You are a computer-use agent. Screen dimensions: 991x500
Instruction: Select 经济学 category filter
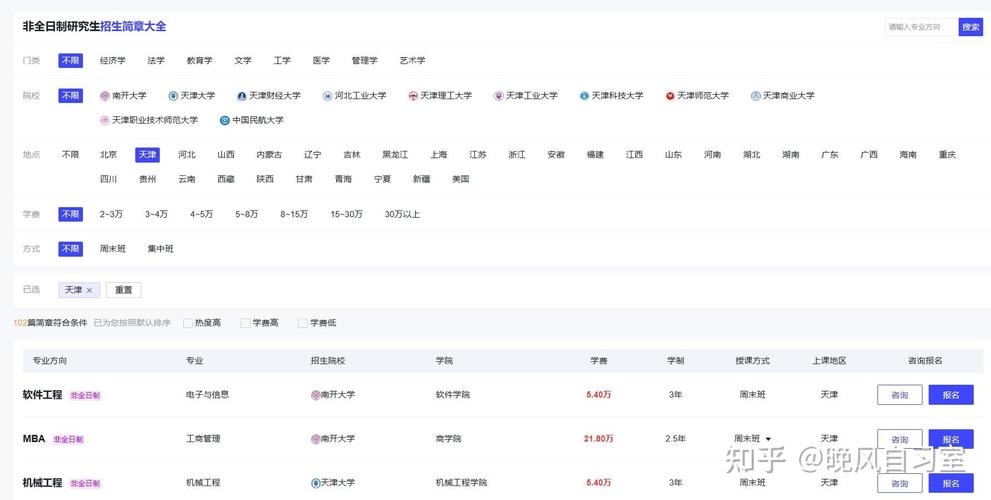coord(112,61)
